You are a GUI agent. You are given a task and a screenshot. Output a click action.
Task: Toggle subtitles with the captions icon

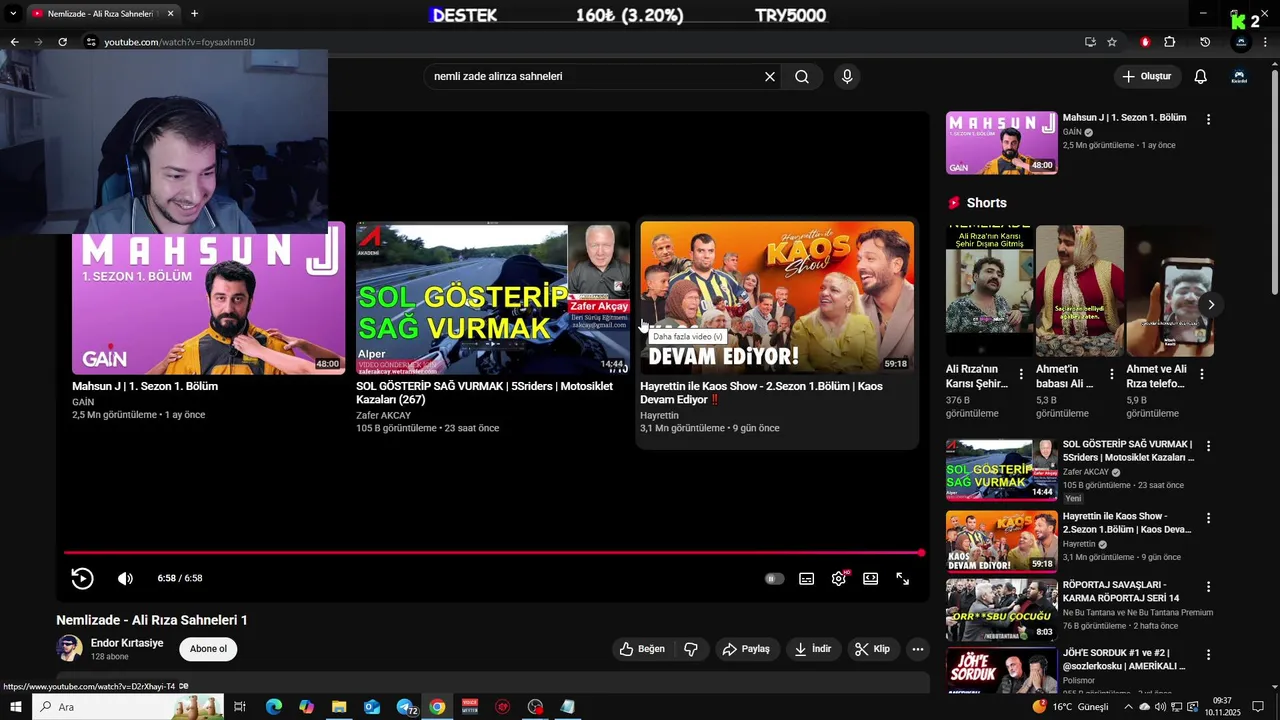point(806,578)
